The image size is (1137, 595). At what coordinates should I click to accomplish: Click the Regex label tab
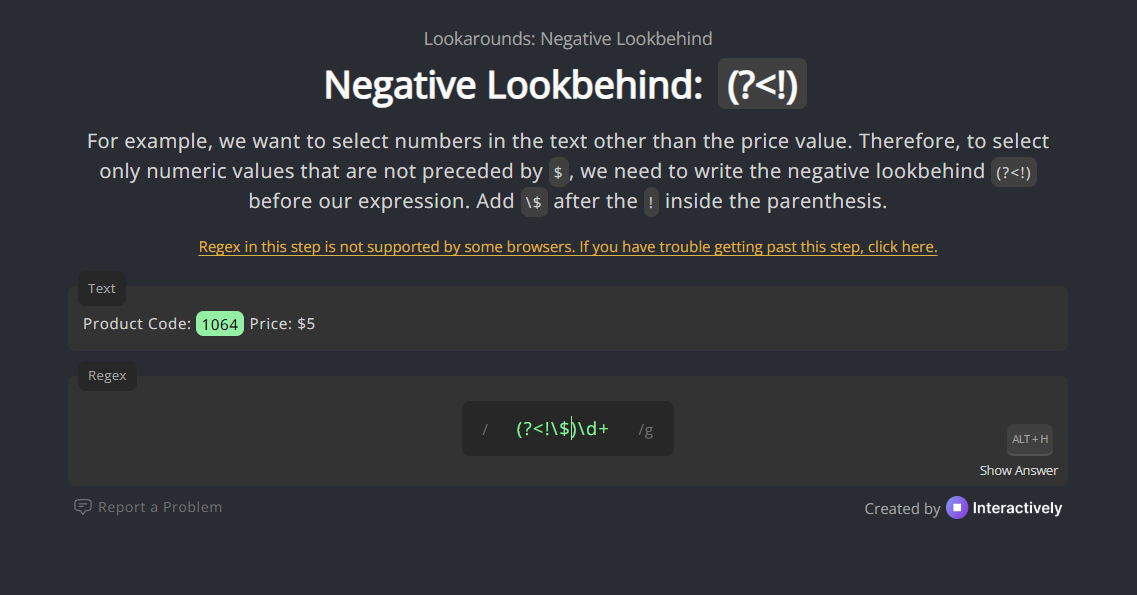[x=107, y=376]
